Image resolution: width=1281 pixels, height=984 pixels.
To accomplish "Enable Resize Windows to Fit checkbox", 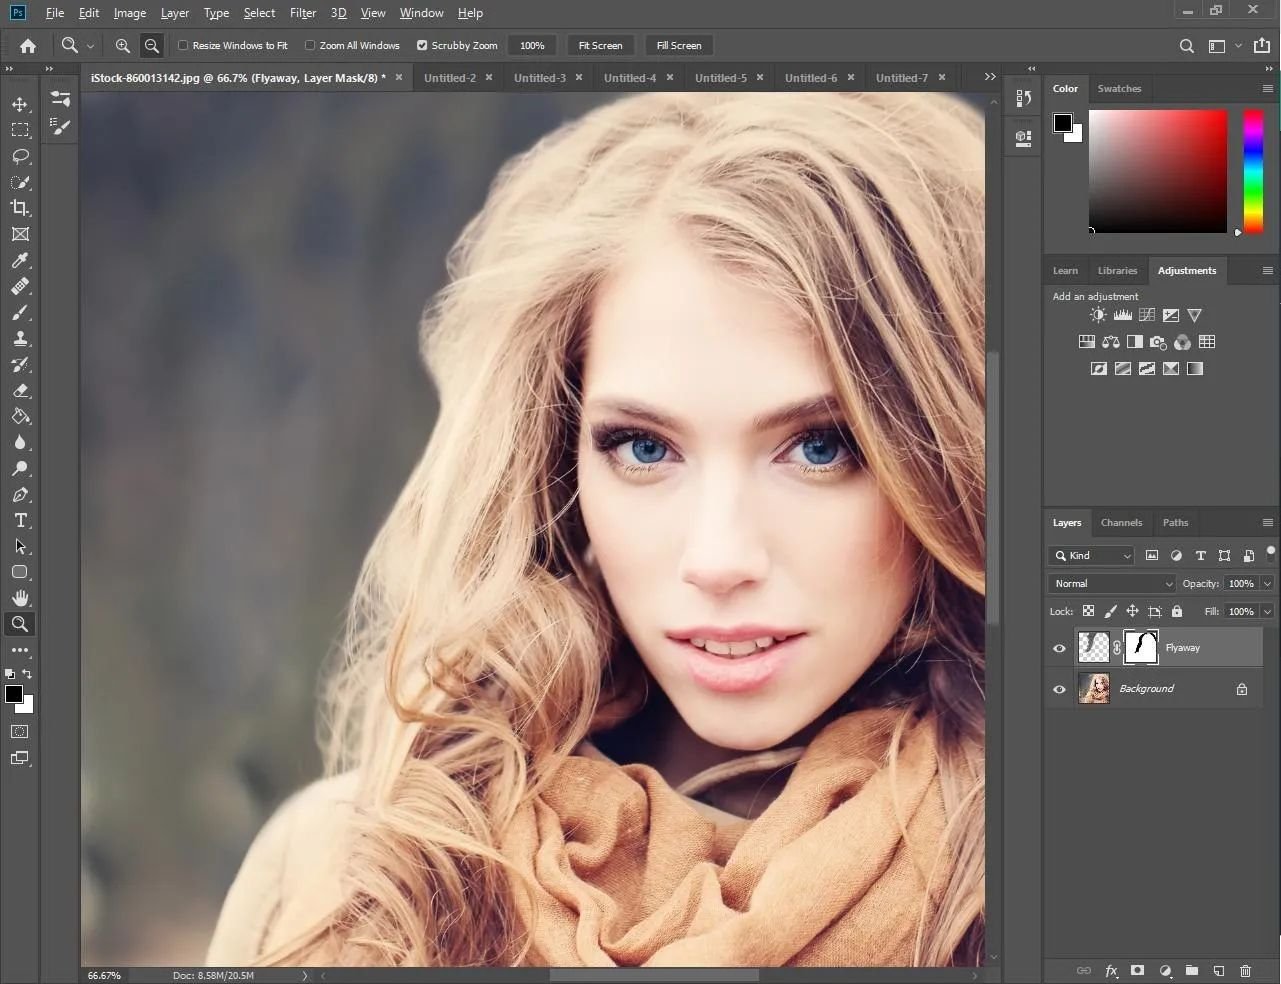I will (x=183, y=46).
